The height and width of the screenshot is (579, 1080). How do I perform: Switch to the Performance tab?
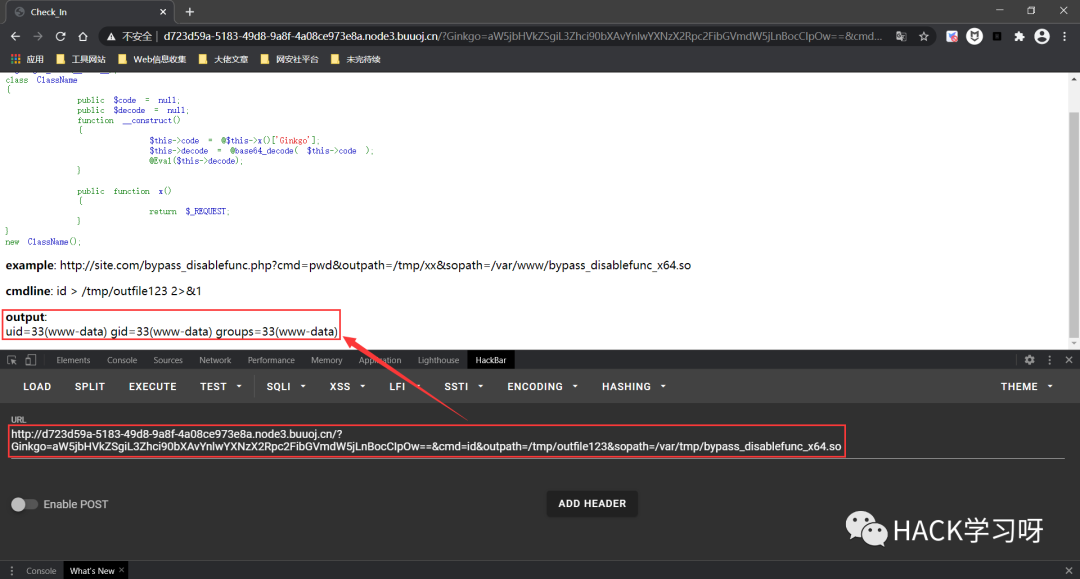[271, 360]
